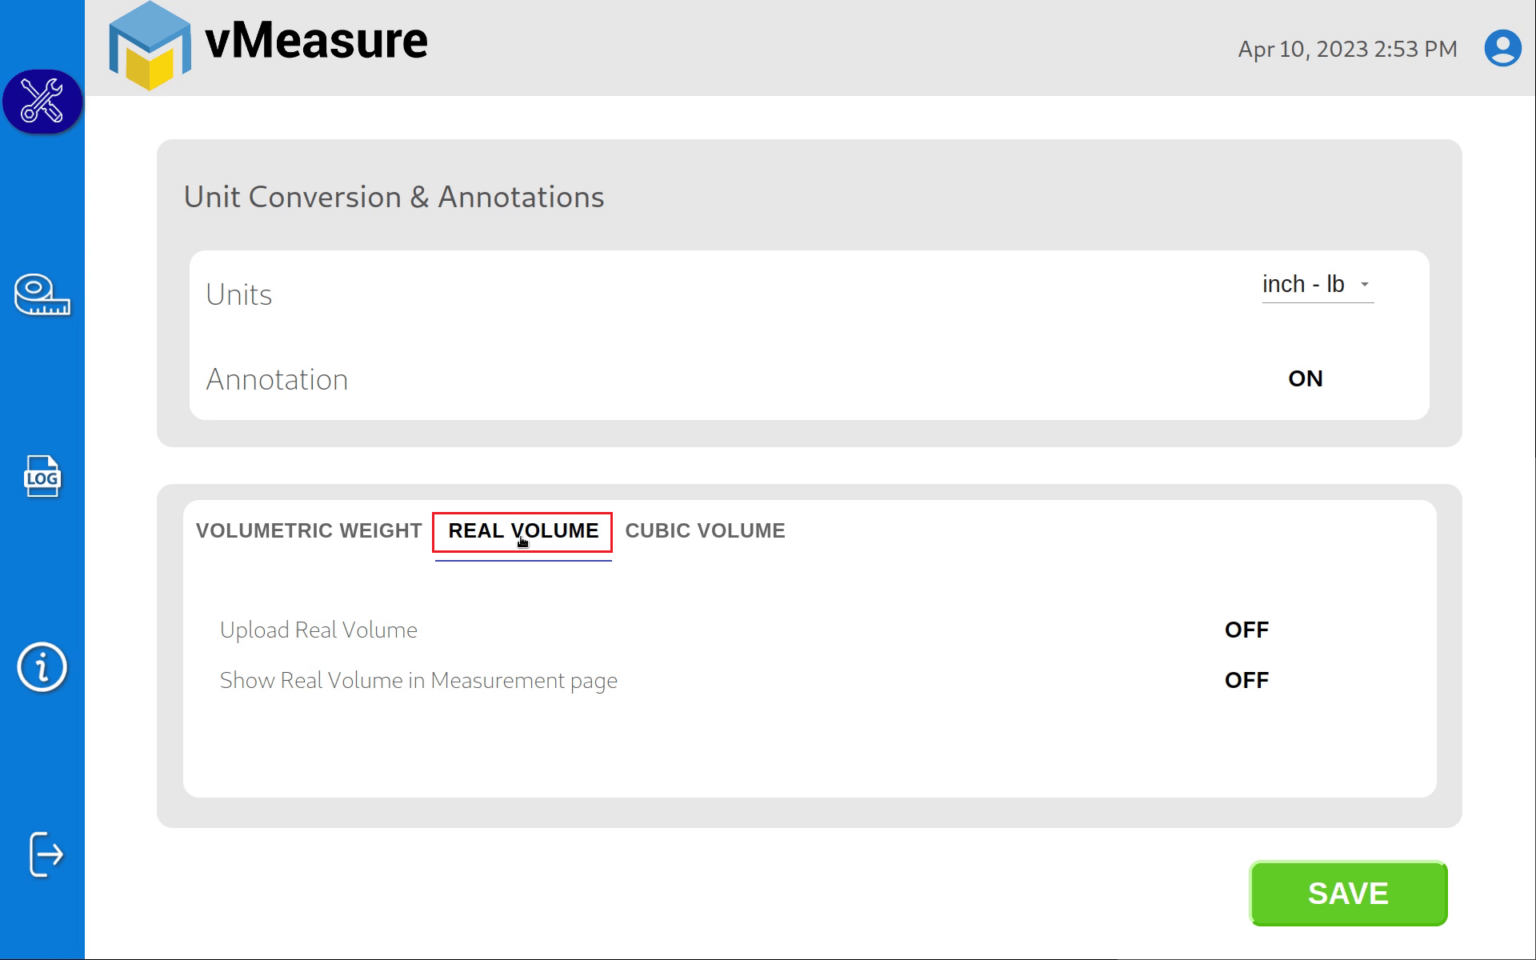Image resolution: width=1536 pixels, height=960 pixels.
Task: Click the Apr 10, 2023 timestamp
Action: (x=1347, y=48)
